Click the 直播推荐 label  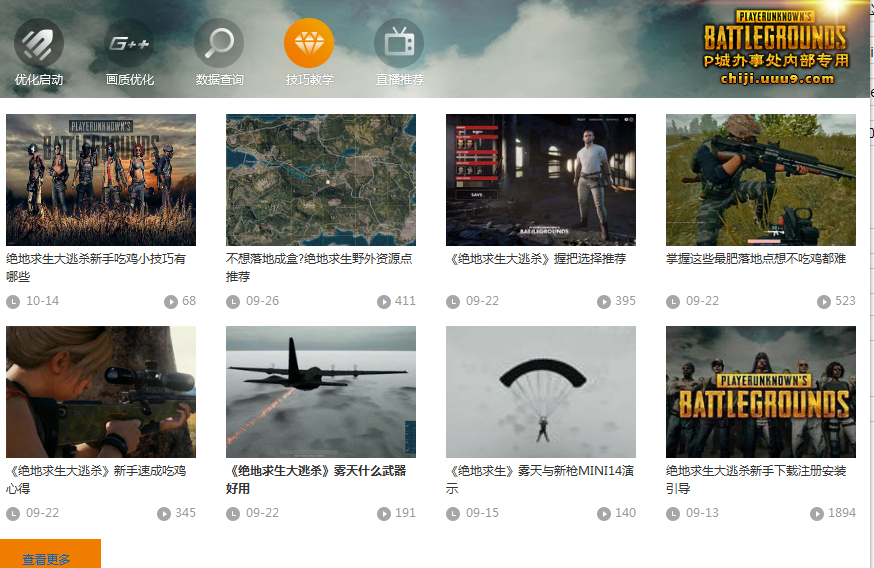400,80
